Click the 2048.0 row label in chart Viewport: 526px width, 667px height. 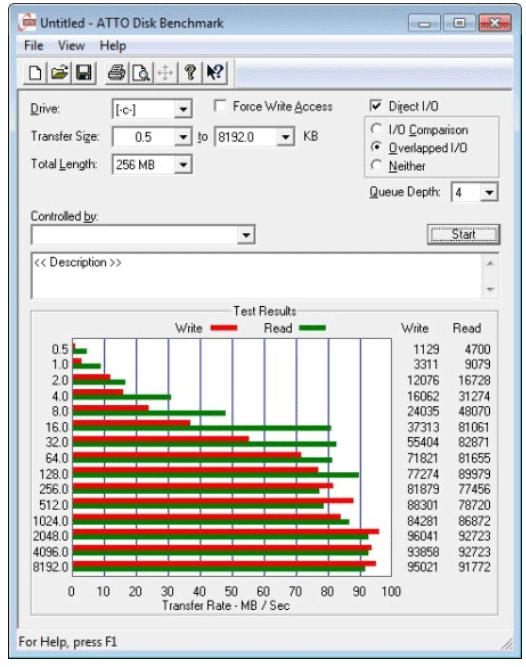(x=51, y=536)
